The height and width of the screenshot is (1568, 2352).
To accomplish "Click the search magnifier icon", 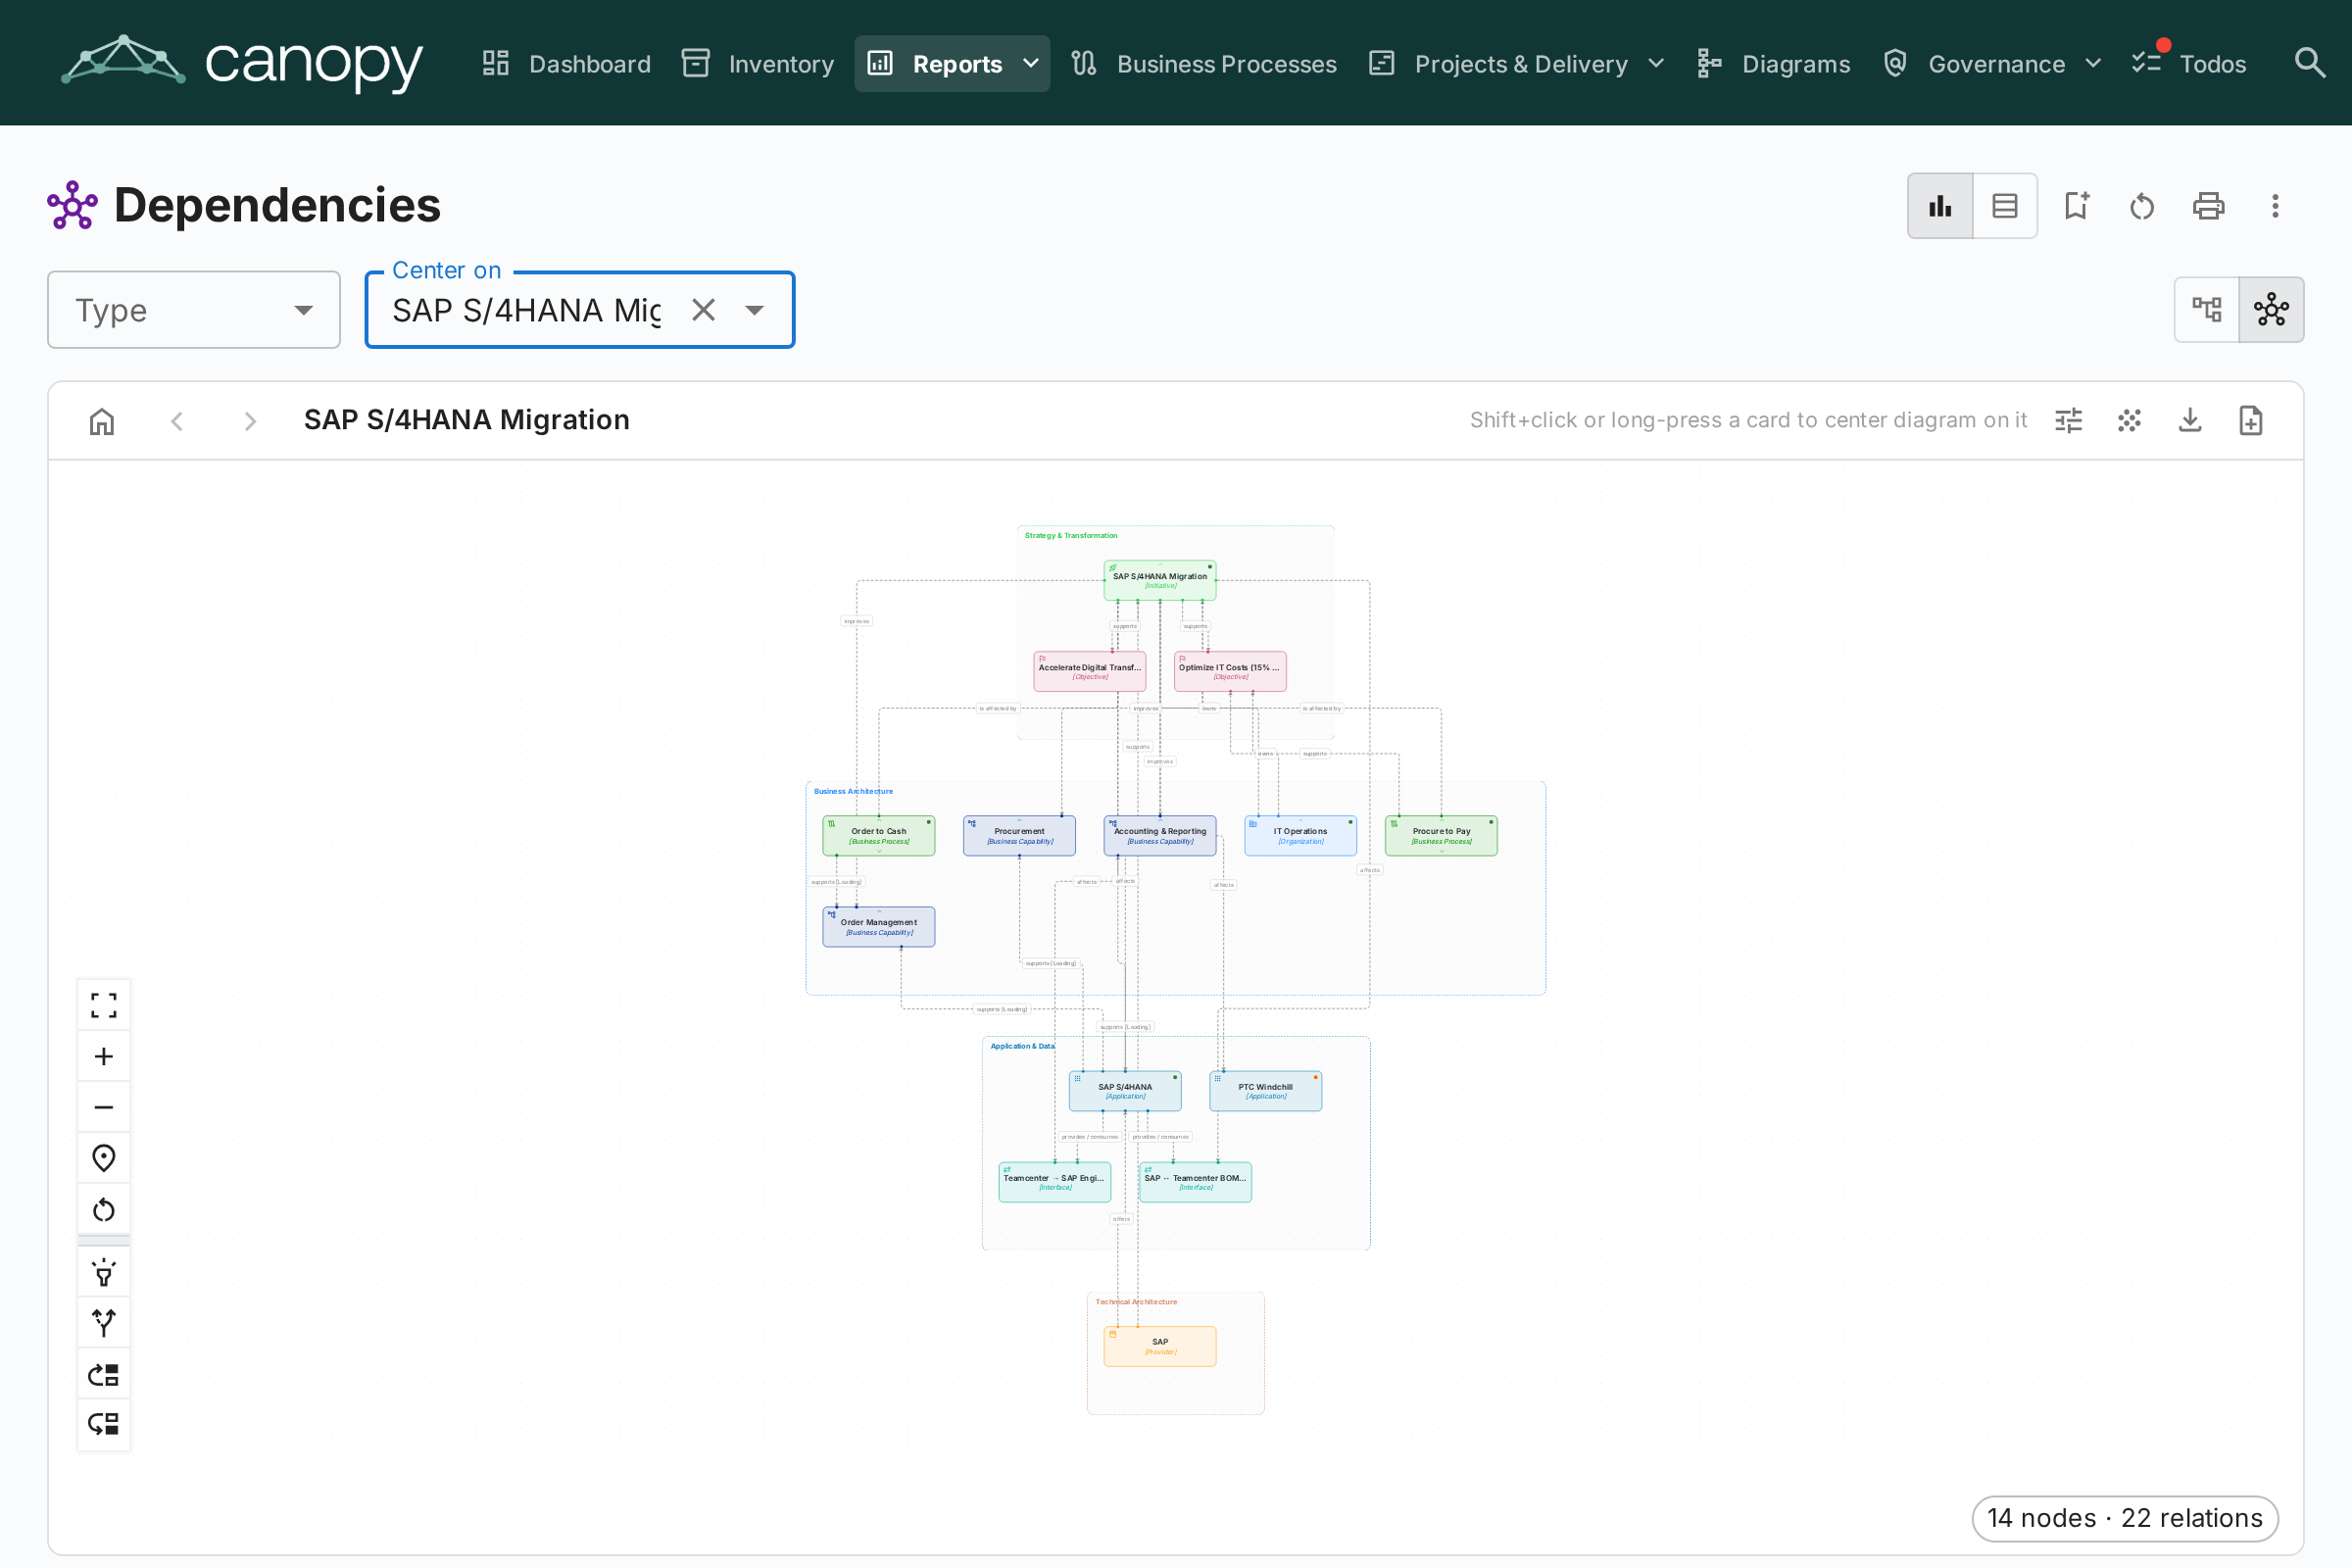I will 2309,63.
